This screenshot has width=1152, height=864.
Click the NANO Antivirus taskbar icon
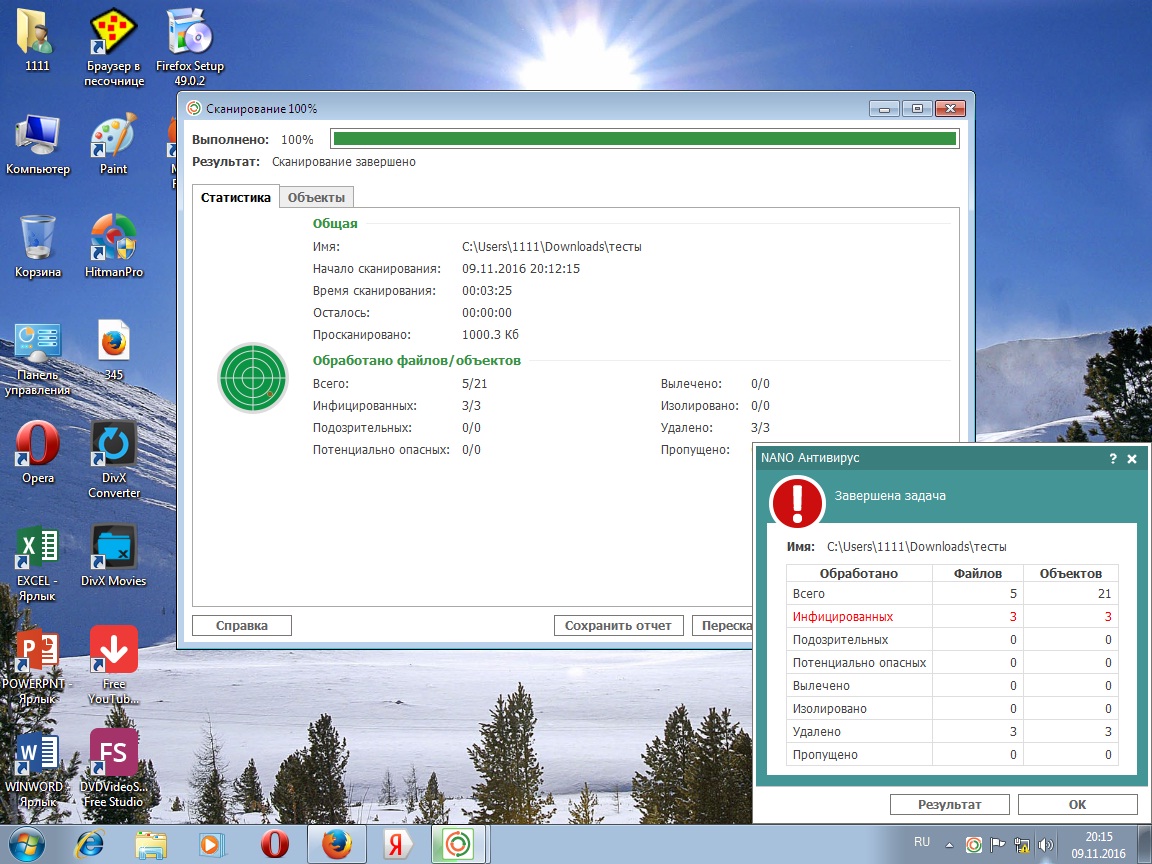[x=459, y=844]
